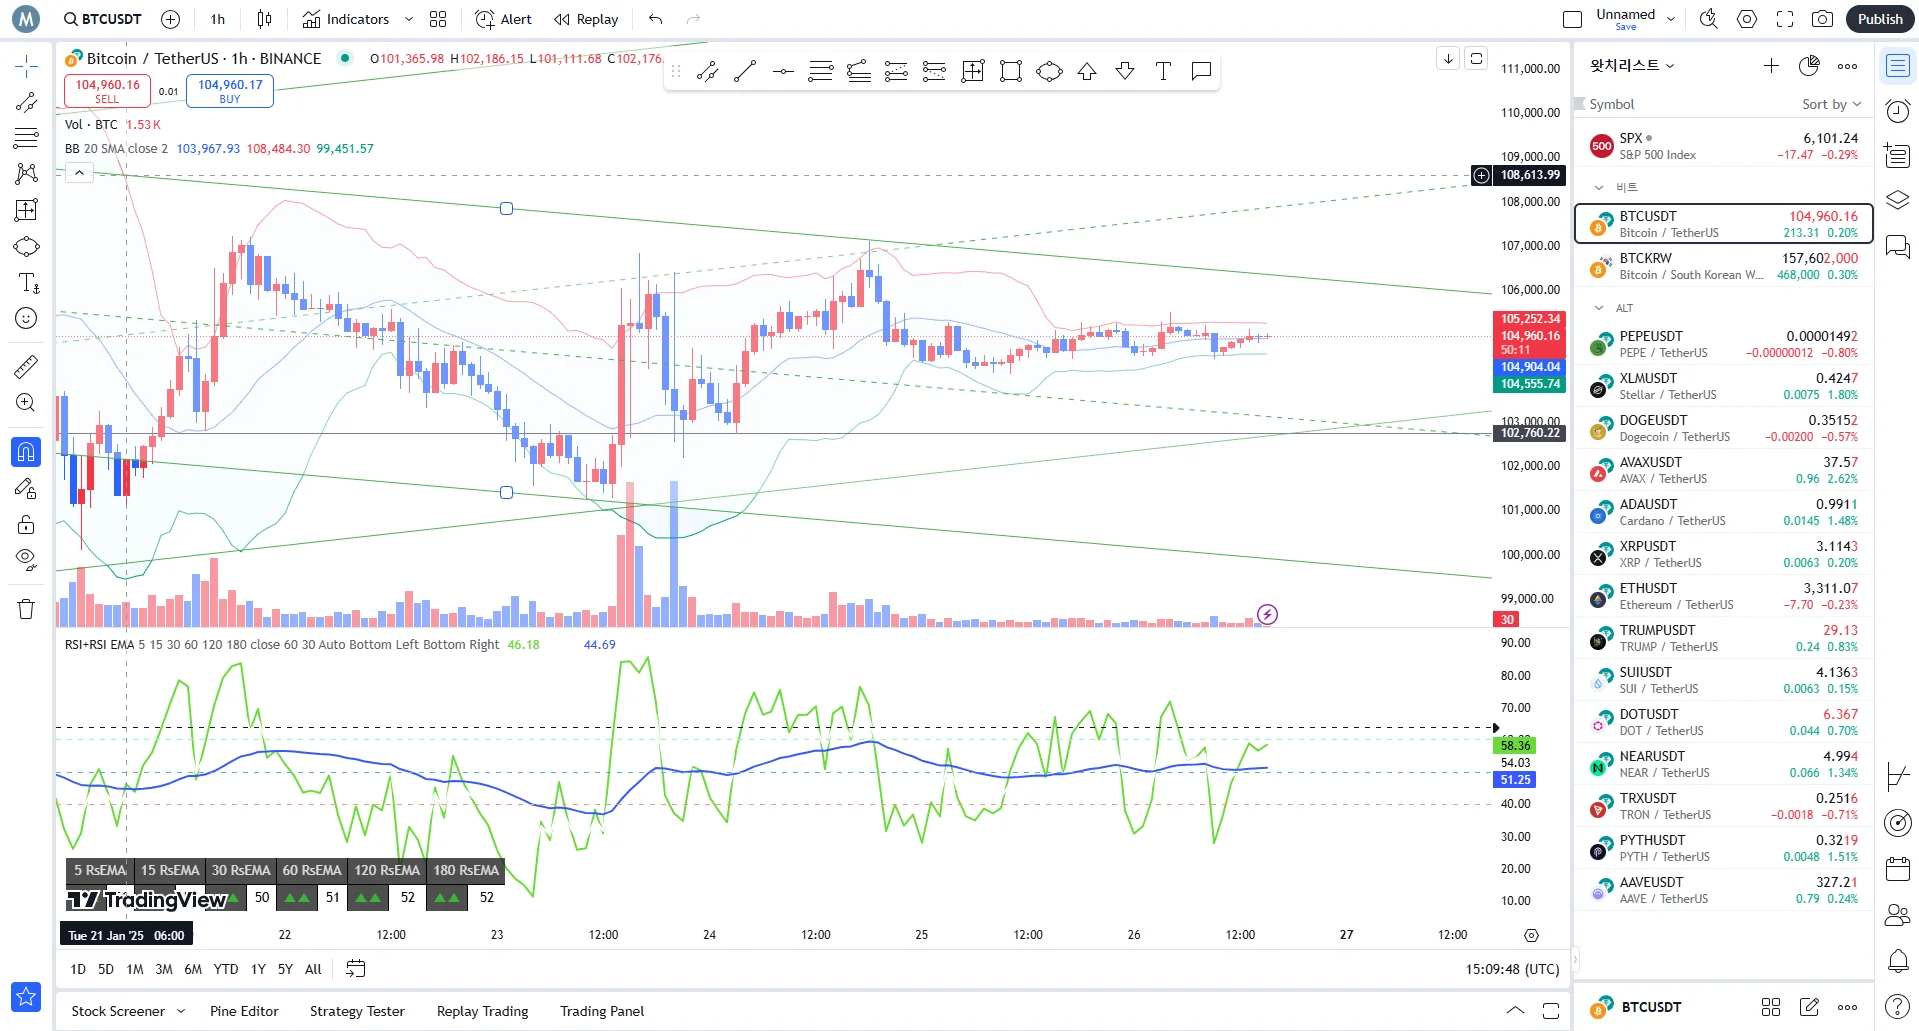Toggle stay in drawing mode
This screenshot has height=1031, width=1919.
(x=26, y=488)
